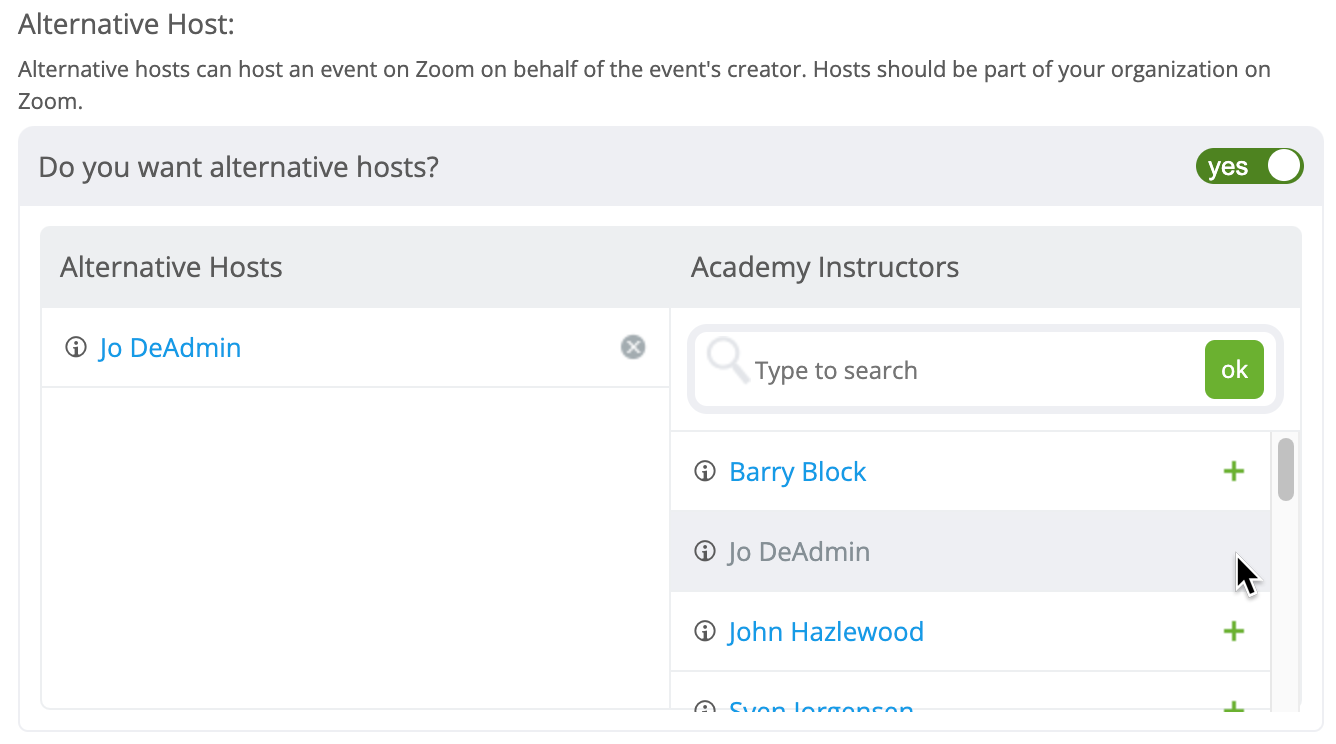Viewport: 1336px width, 744px height.
Task: Click the Type to search field
Action: (x=975, y=370)
